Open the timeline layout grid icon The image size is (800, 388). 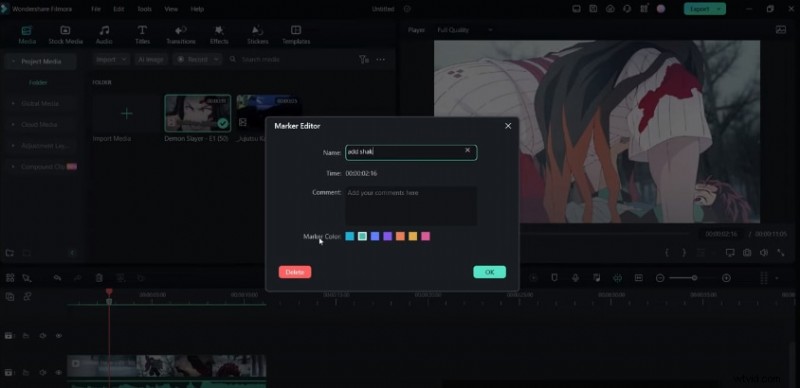[10, 278]
